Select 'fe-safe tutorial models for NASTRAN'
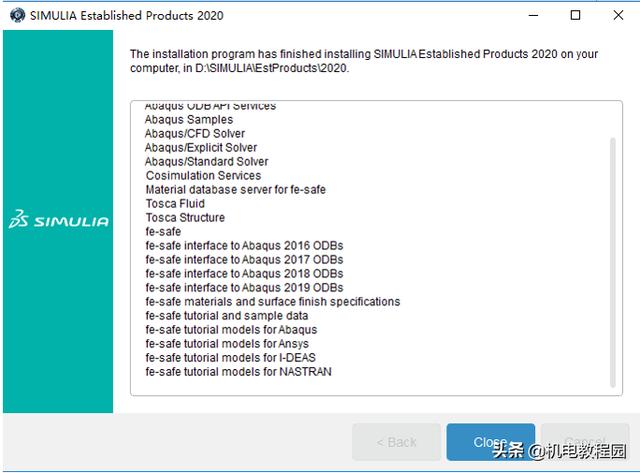The image size is (640, 473). click(x=238, y=371)
